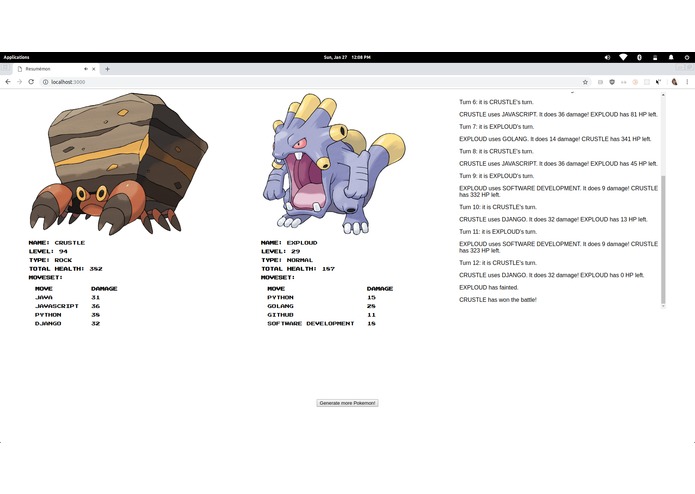Viewport: 695px width, 494px height.
Task: Select "Turn 9: it is EXPLOUD's turn." line
Action: [x=496, y=176]
